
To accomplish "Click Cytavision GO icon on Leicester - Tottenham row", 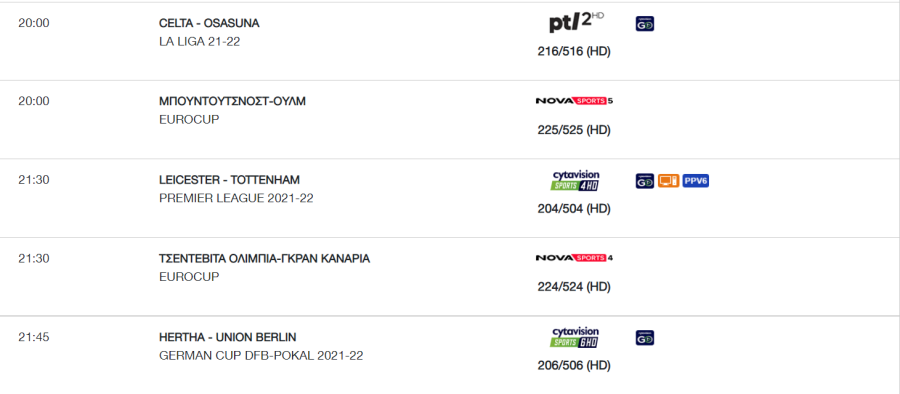I will [645, 181].
